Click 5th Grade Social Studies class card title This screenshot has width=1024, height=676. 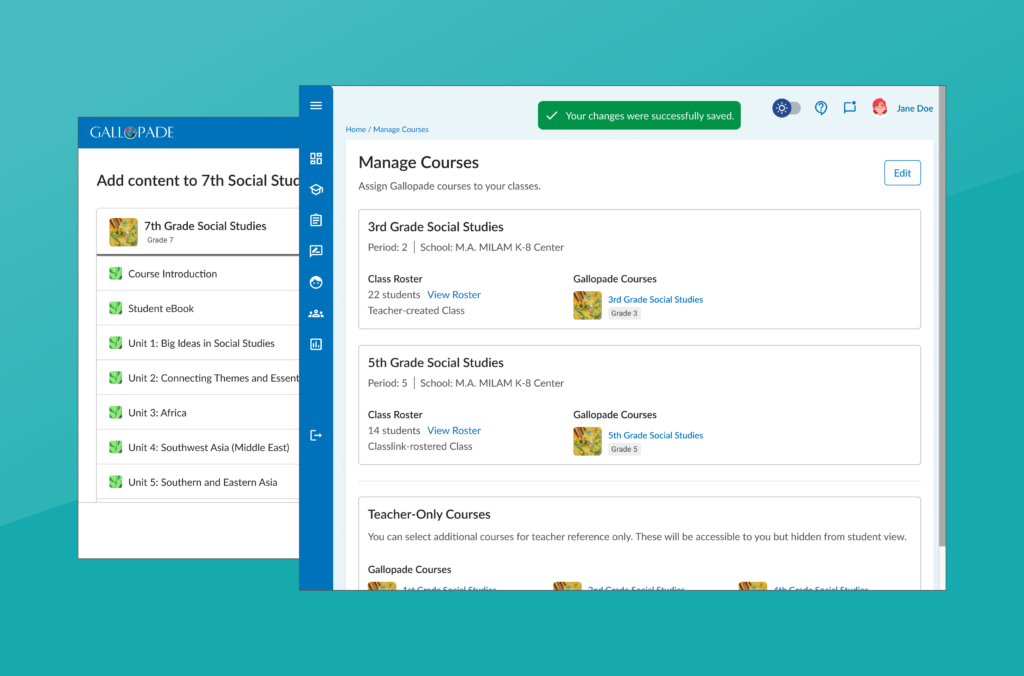(x=436, y=362)
